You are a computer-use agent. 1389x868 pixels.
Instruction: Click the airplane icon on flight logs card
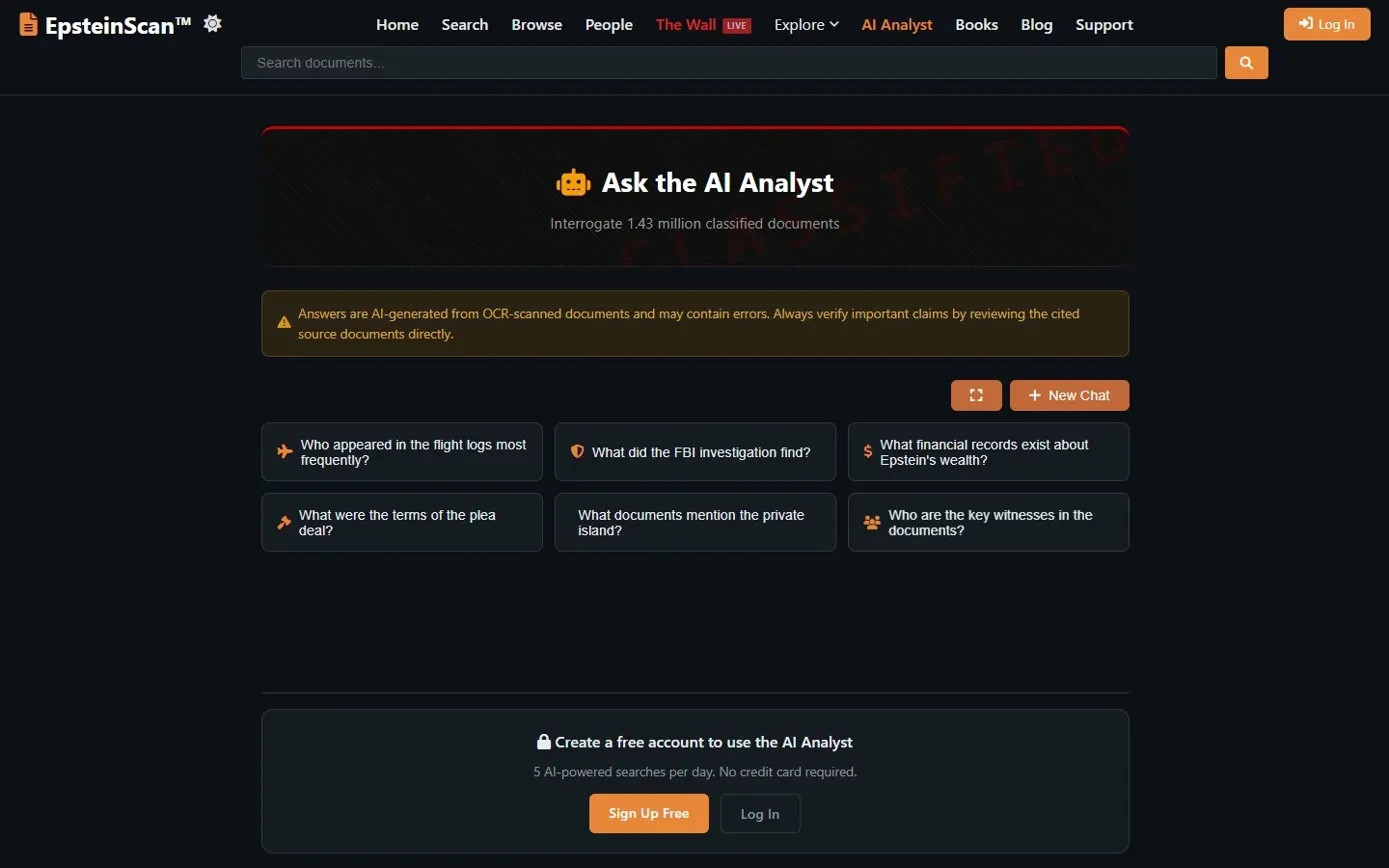[285, 452]
